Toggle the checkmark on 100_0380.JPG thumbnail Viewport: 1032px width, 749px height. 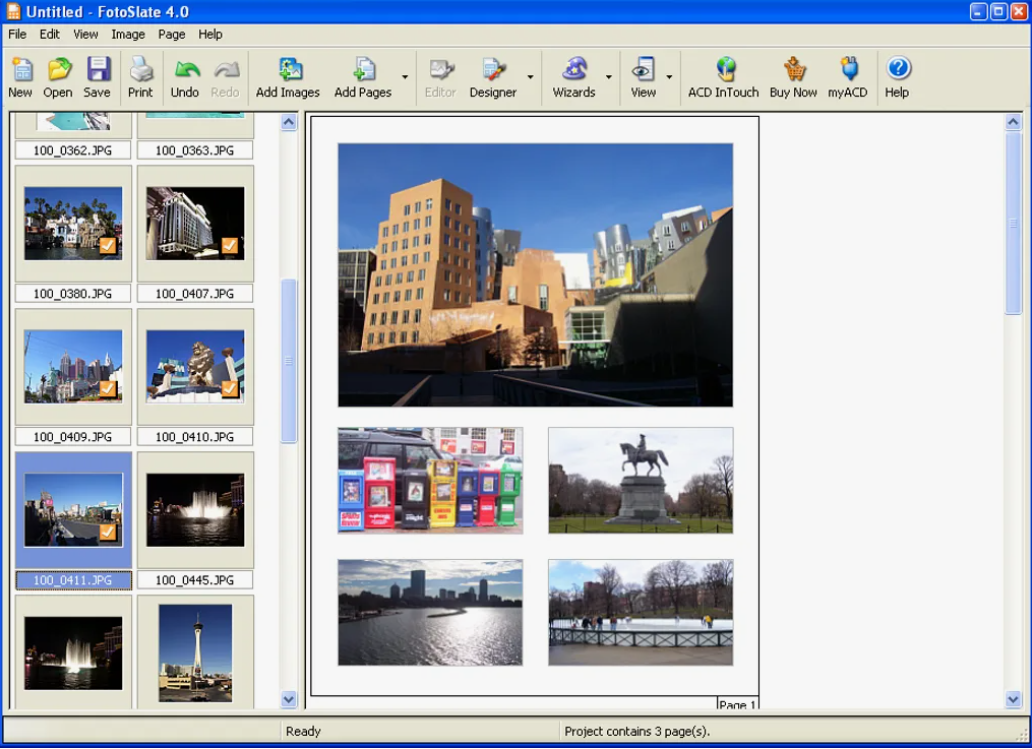click(108, 245)
